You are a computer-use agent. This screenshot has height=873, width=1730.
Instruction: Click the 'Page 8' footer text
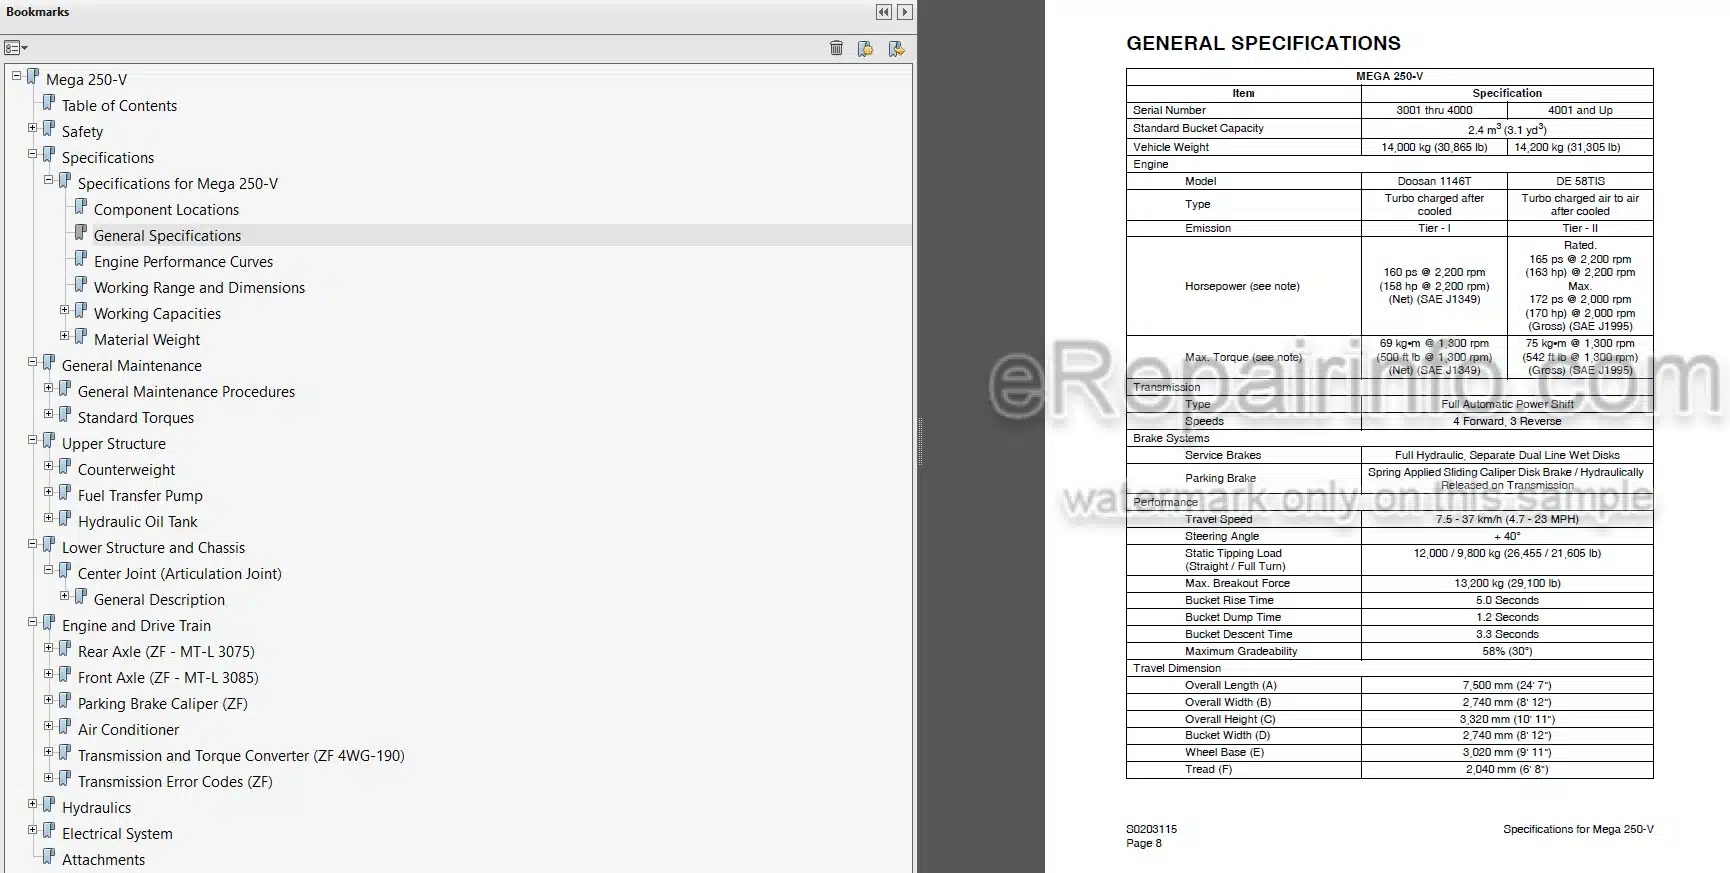click(1144, 843)
